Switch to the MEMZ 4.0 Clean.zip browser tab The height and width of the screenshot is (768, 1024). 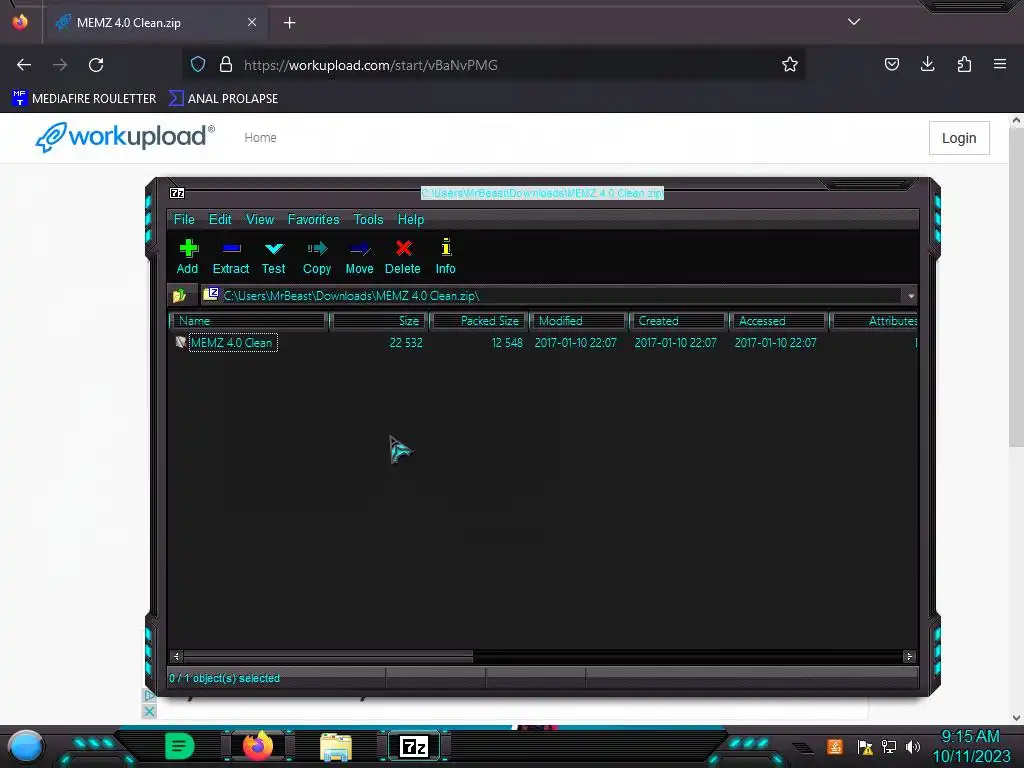click(x=155, y=23)
